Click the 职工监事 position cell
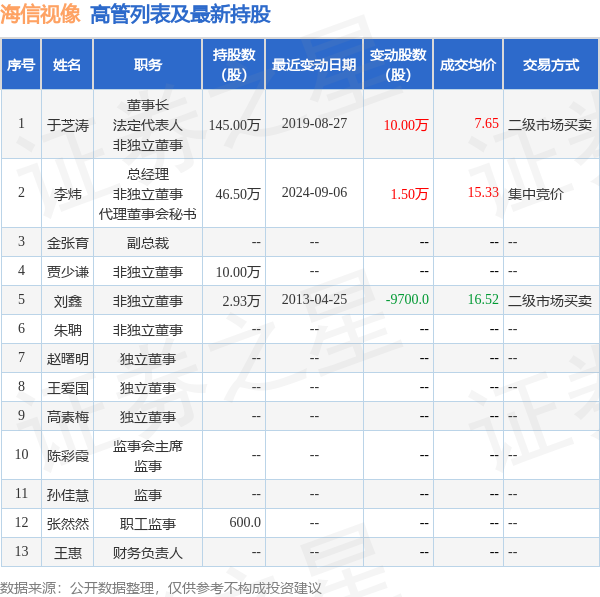The width and height of the screenshot is (600, 597). [x=148, y=524]
